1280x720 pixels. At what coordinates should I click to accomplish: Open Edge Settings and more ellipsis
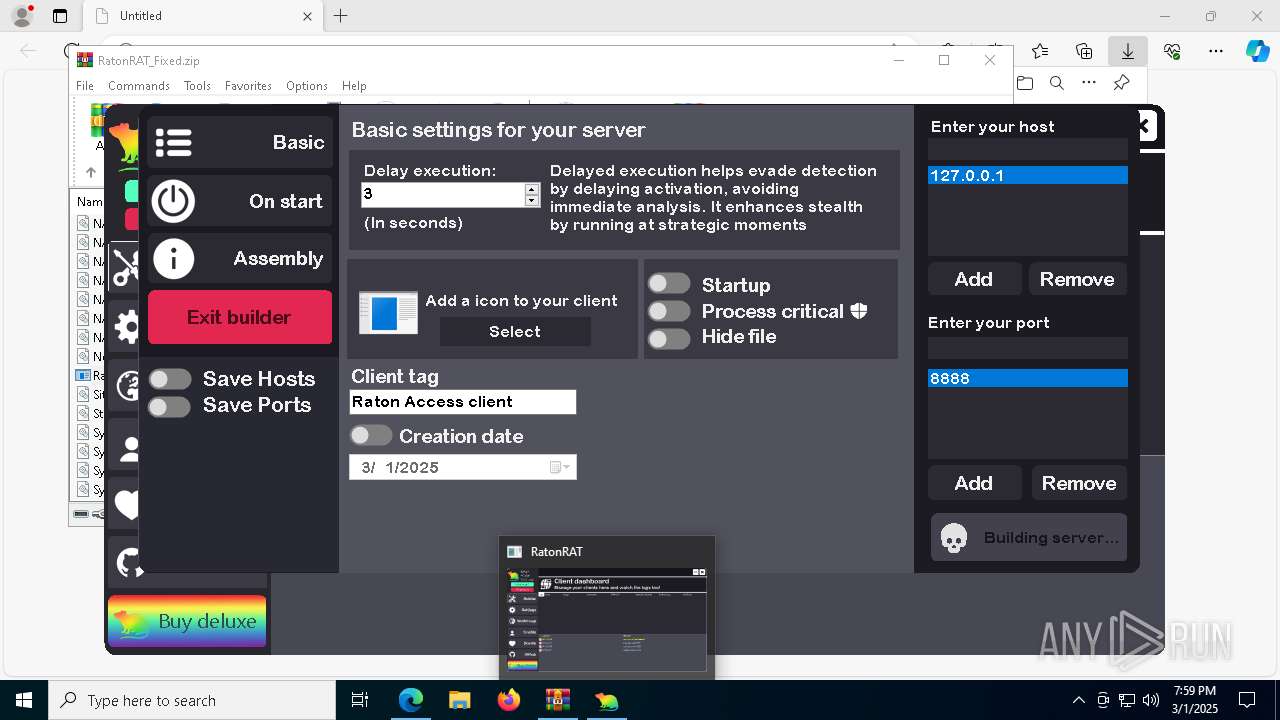pos(1216,51)
